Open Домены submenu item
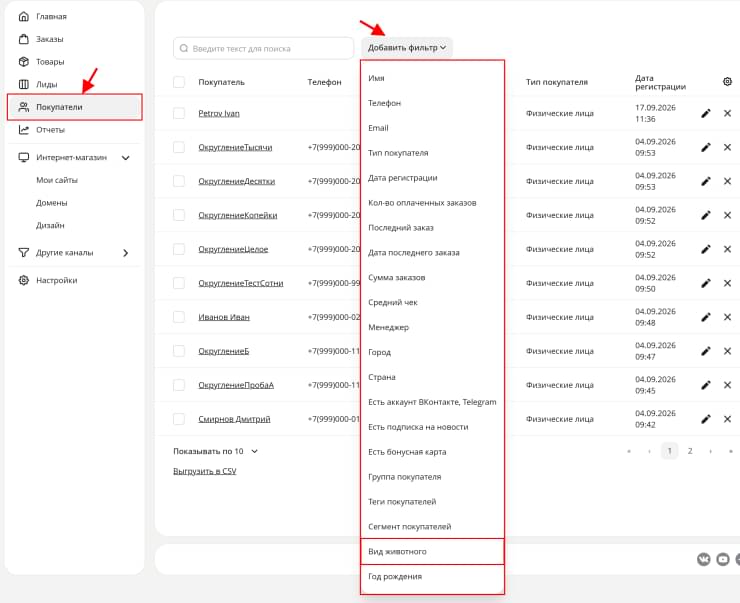Image resolution: width=740 pixels, height=603 pixels. pyautogui.click(x=51, y=203)
